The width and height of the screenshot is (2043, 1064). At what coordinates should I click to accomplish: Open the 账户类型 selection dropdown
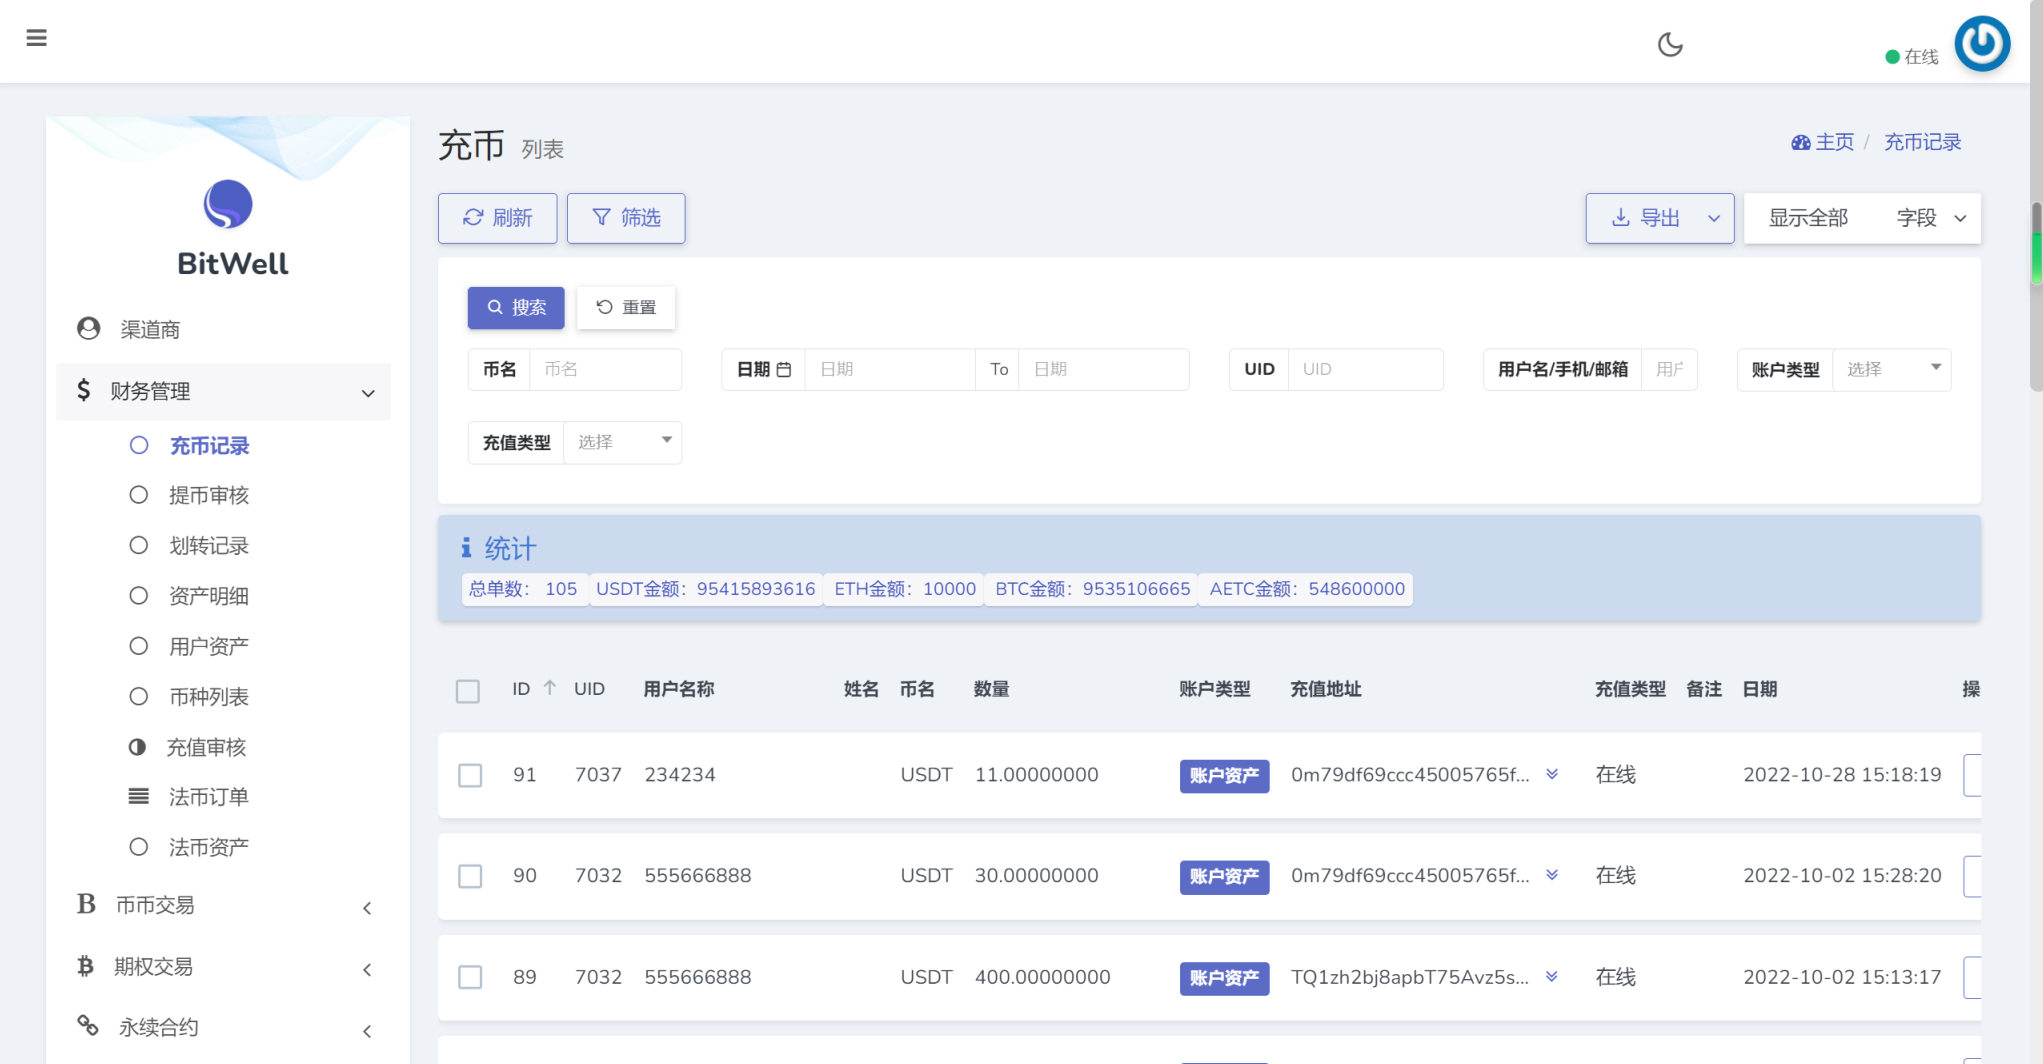click(1892, 369)
